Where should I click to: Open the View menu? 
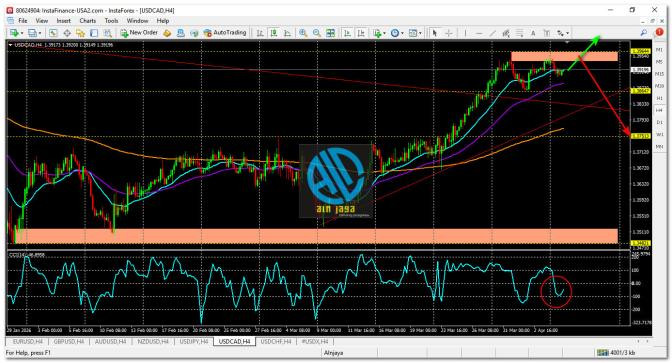[42, 21]
